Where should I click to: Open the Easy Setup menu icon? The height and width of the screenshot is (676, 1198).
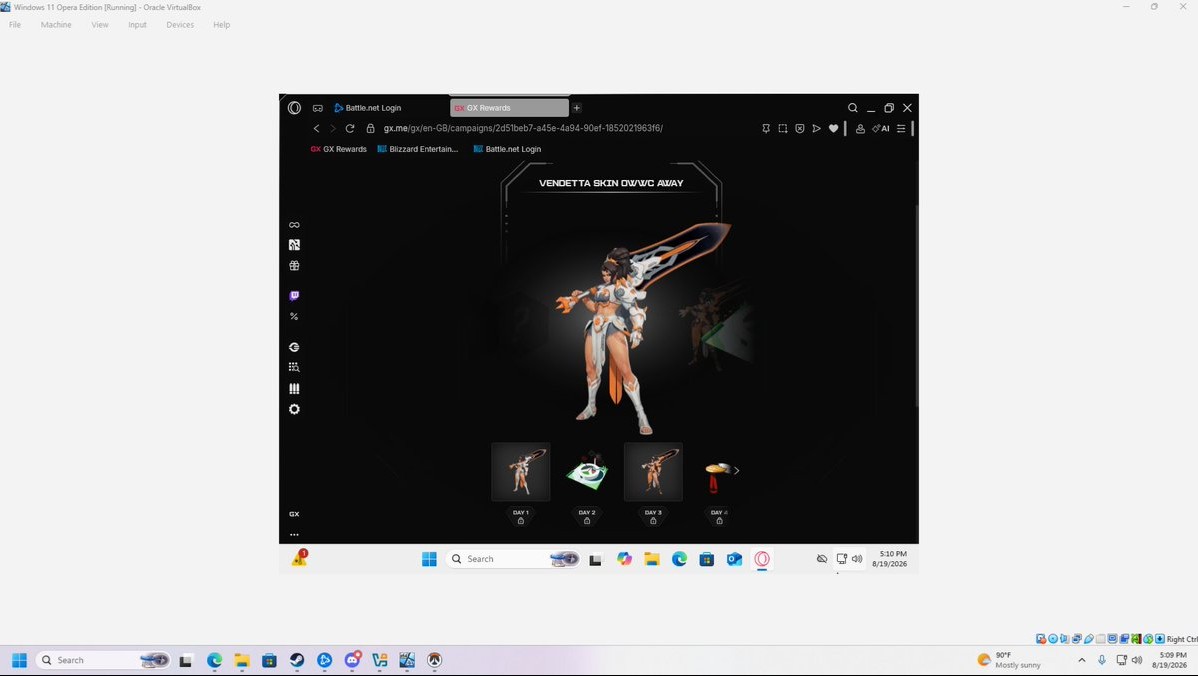[x=901, y=128]
